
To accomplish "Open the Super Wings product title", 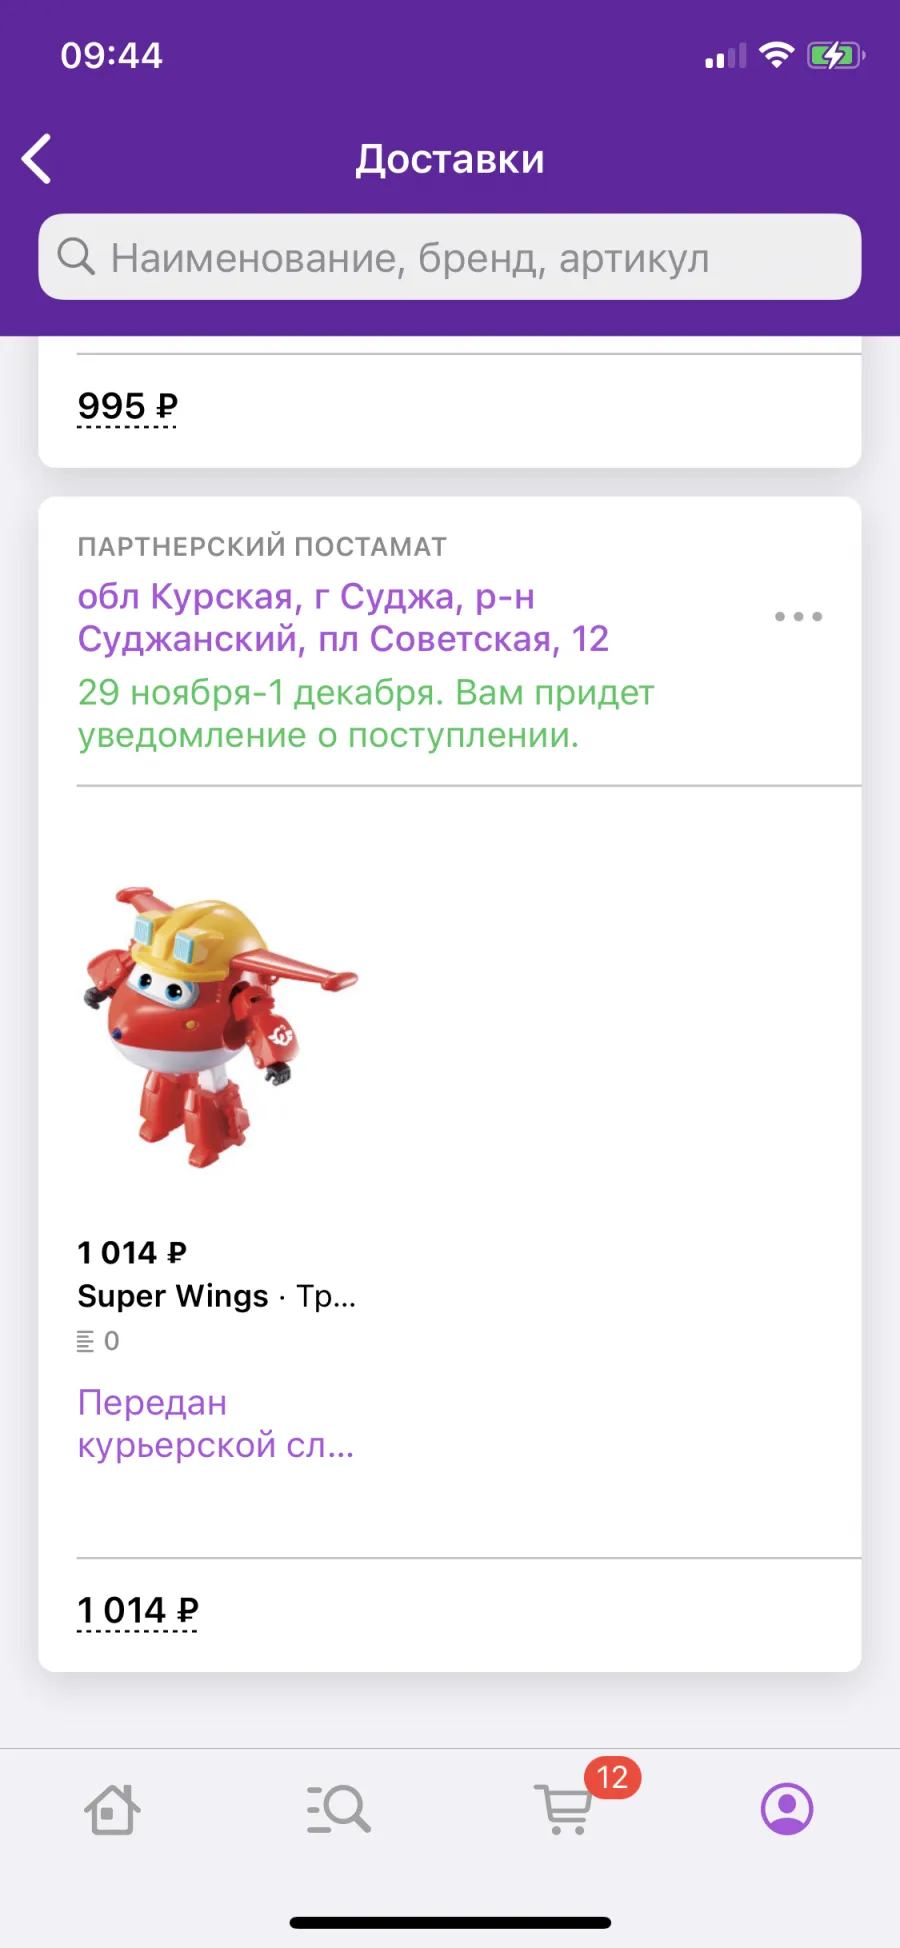I will (x=217, y=1296).
